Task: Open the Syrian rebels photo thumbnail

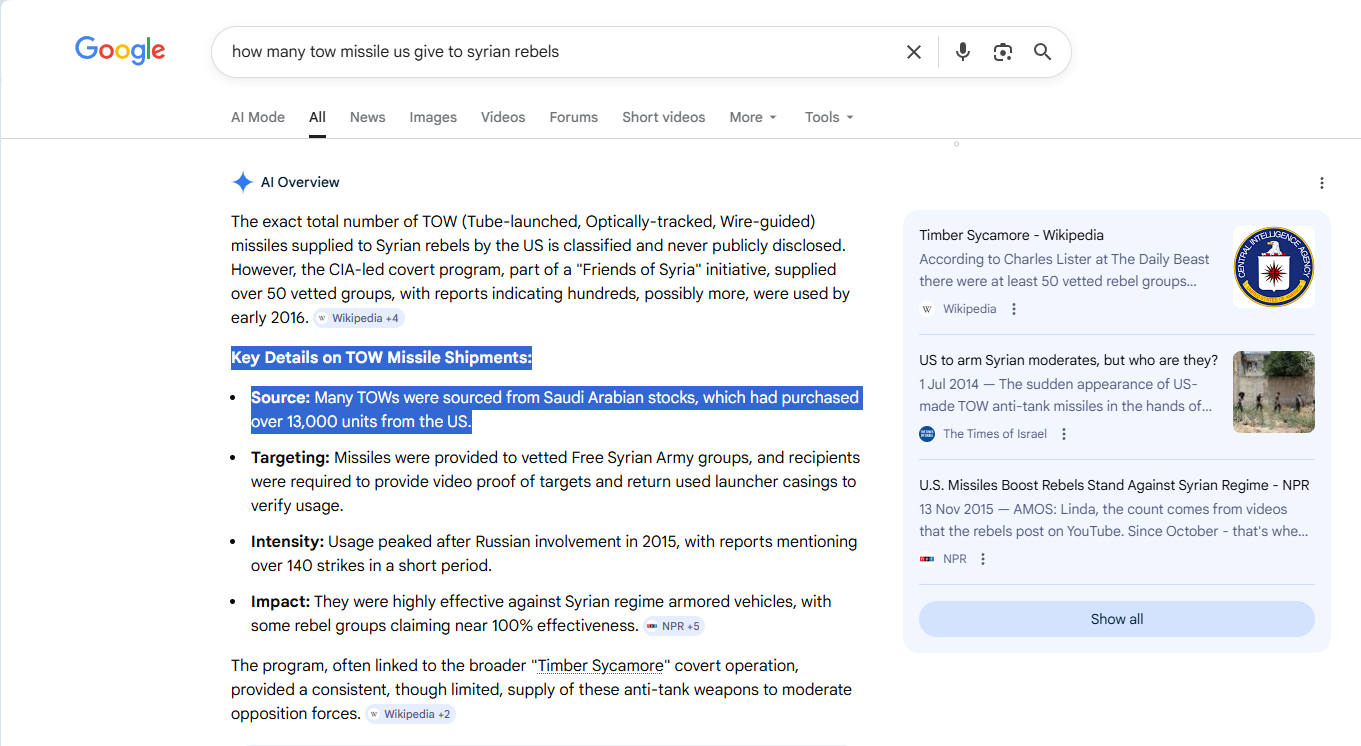Action: point(1274,392)
